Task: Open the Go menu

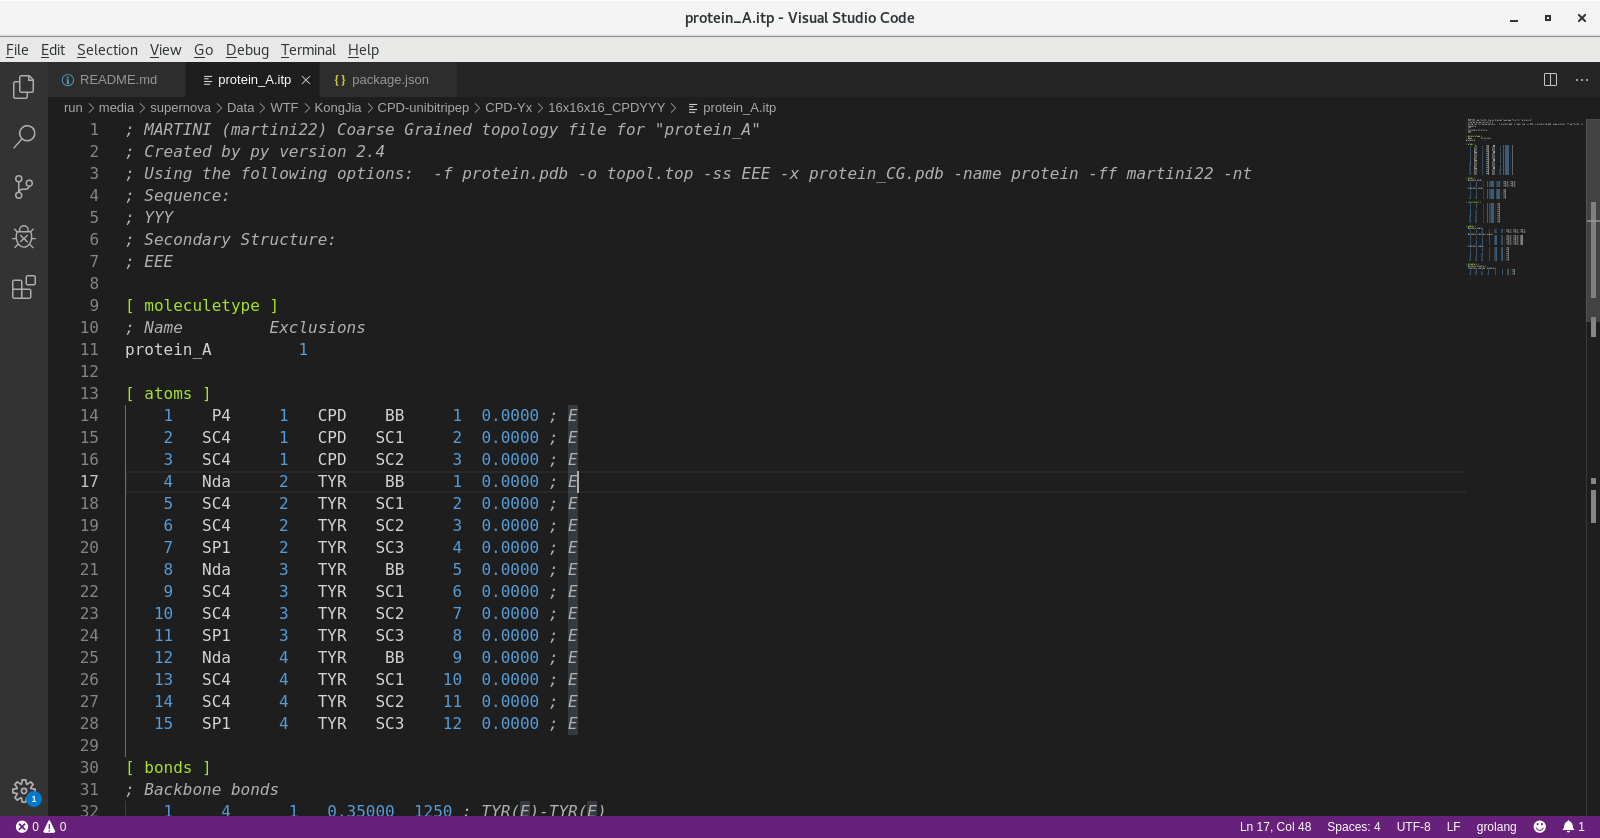Action: click(203, 50)
